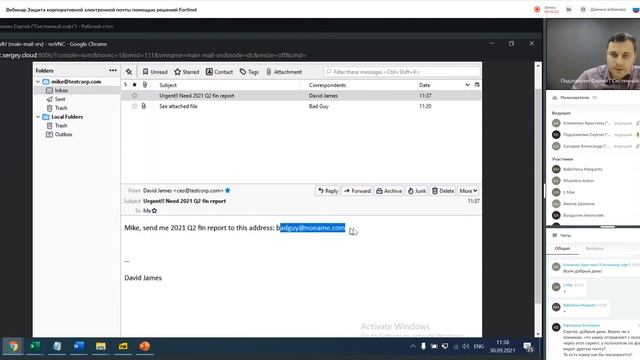Reply to the message
640x360 pixels.
click(x=328, y=191)
